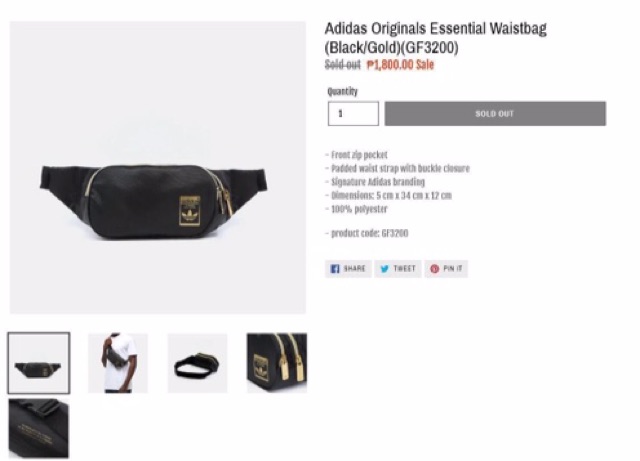Viewport: 640px width, 461px height.
Task: Click the PIN IT button text
Action: click(453, 268)
